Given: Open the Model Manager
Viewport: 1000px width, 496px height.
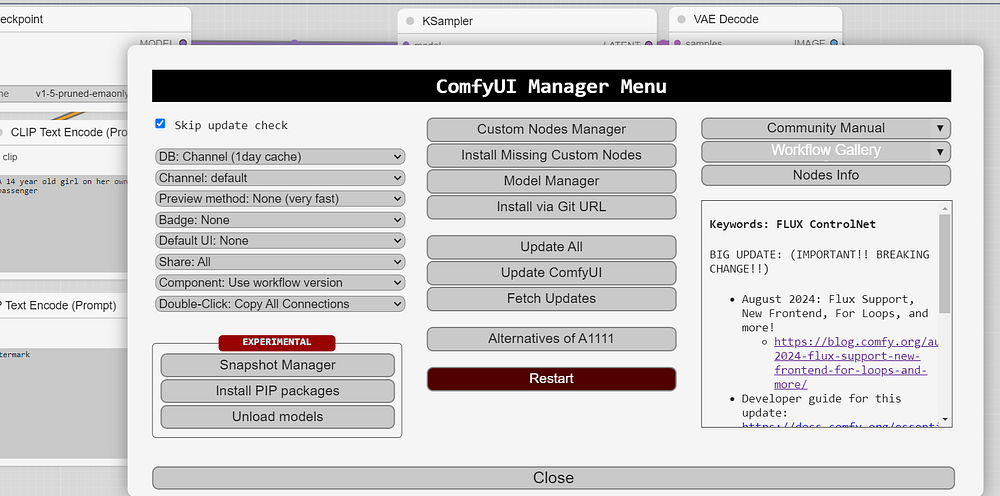Looking at the screenshot, I should (x=551, y=181).
